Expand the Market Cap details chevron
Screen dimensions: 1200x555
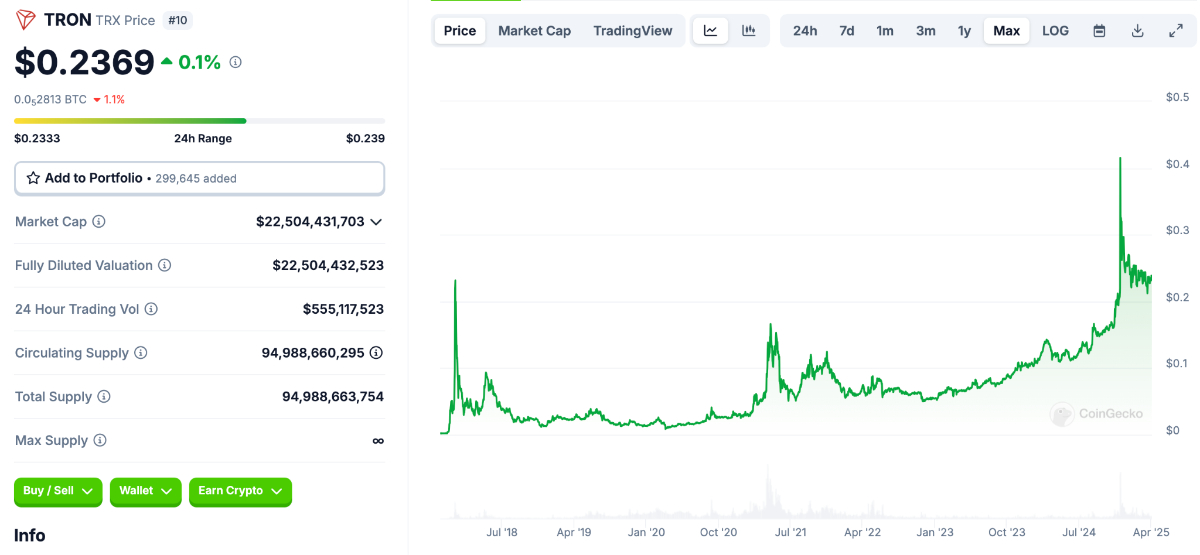pyautogui.click(x=376, y=222)
